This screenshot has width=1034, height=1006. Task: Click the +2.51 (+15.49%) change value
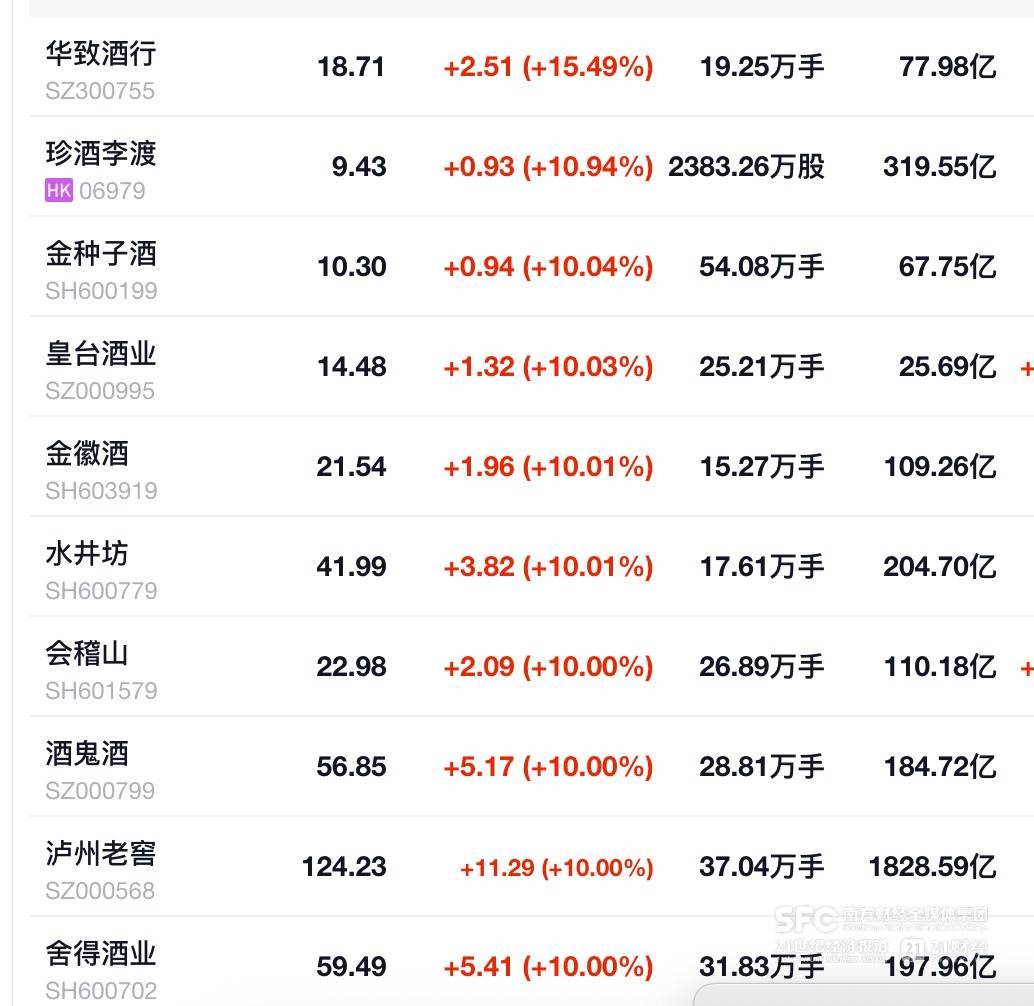[x=548, y=67]
